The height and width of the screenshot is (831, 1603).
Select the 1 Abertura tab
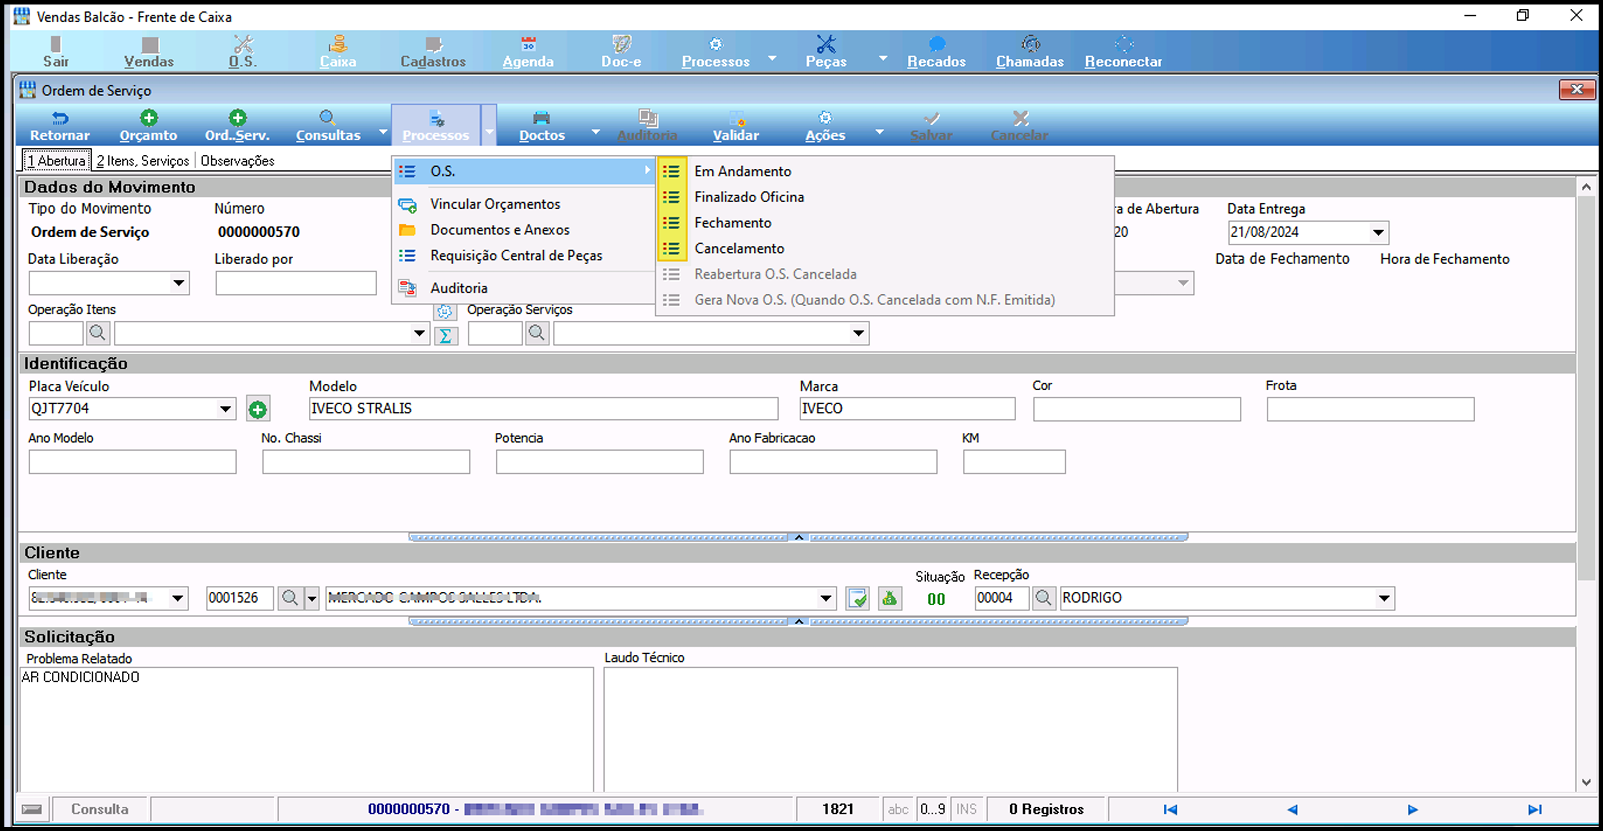(56, 161)
